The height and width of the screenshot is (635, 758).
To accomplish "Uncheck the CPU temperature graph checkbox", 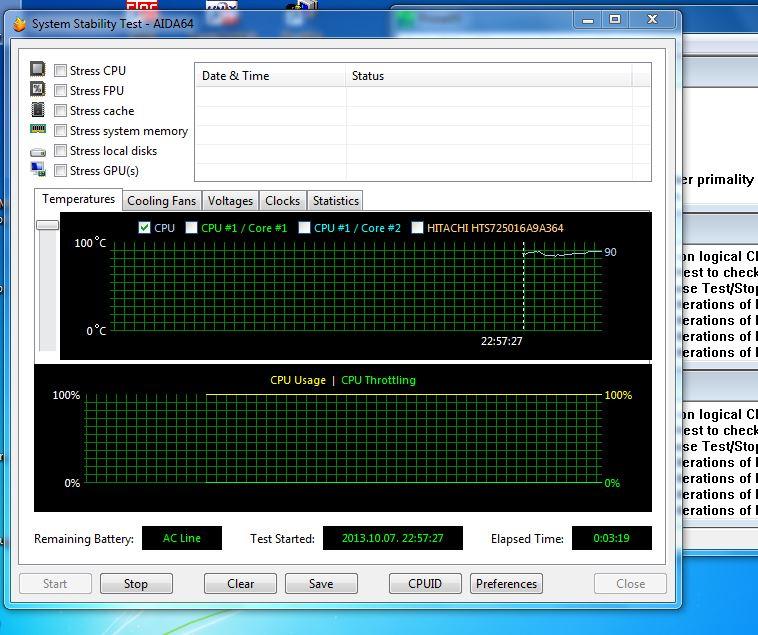I will pos(144,228).
